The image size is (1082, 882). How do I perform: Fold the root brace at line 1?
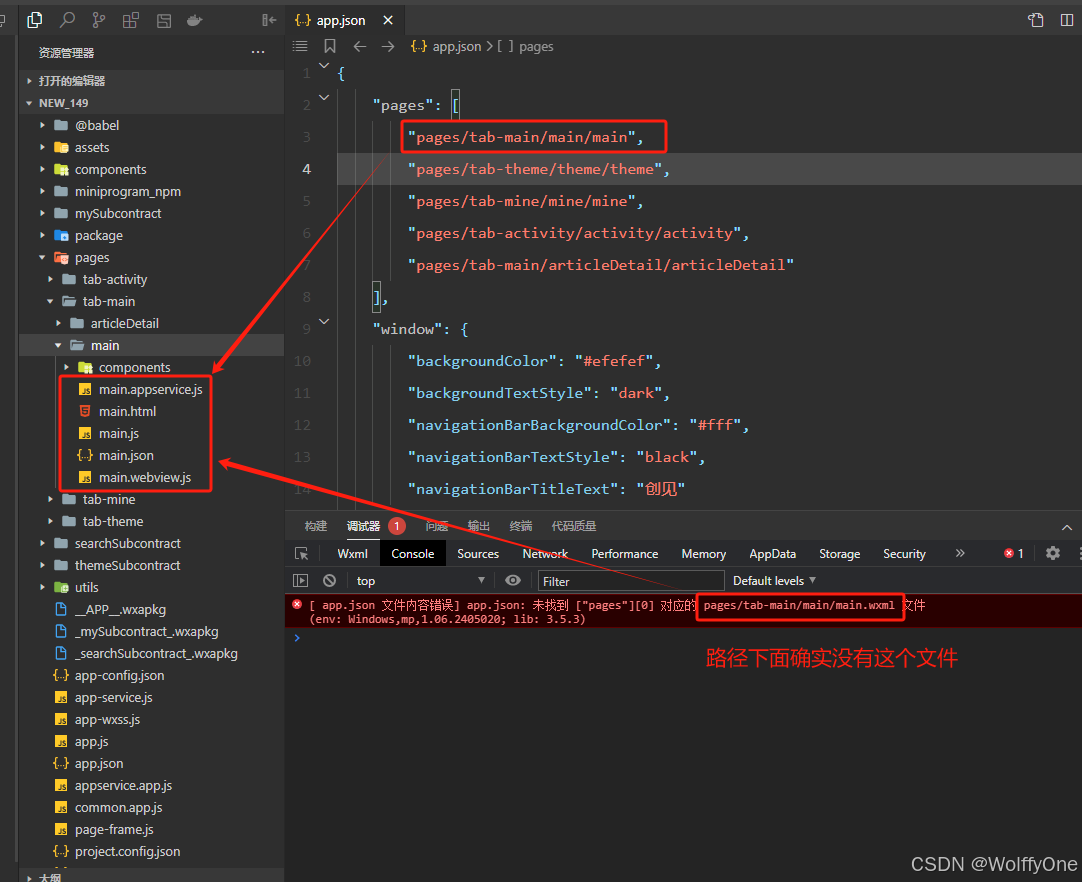click(324, 66)
